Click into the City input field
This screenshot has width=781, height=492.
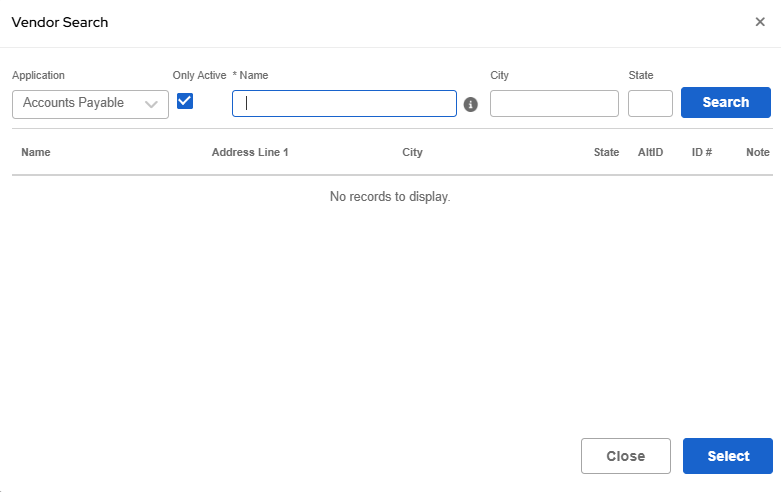[554, 103]
